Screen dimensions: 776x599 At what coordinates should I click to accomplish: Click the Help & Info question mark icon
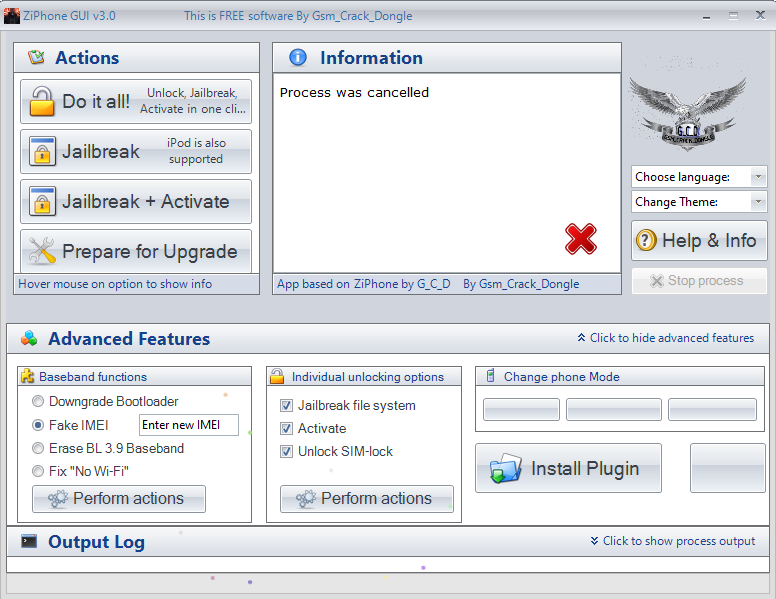click(x=647, y=241)
